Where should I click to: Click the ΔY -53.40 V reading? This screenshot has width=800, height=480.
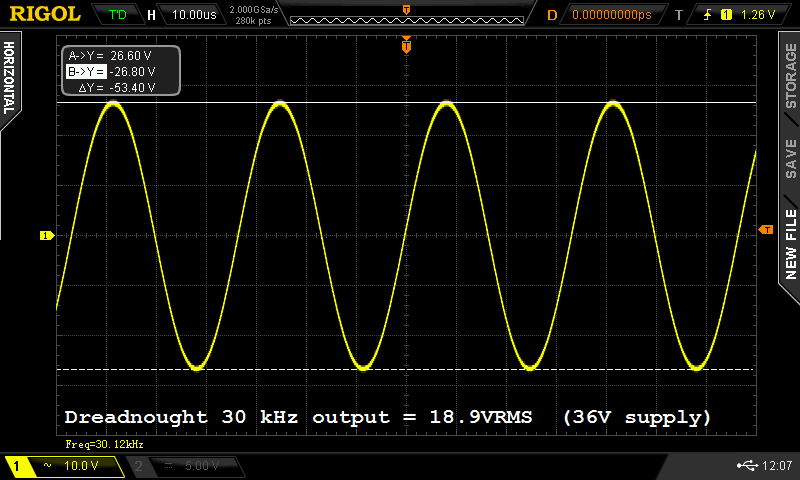[117, 88]
